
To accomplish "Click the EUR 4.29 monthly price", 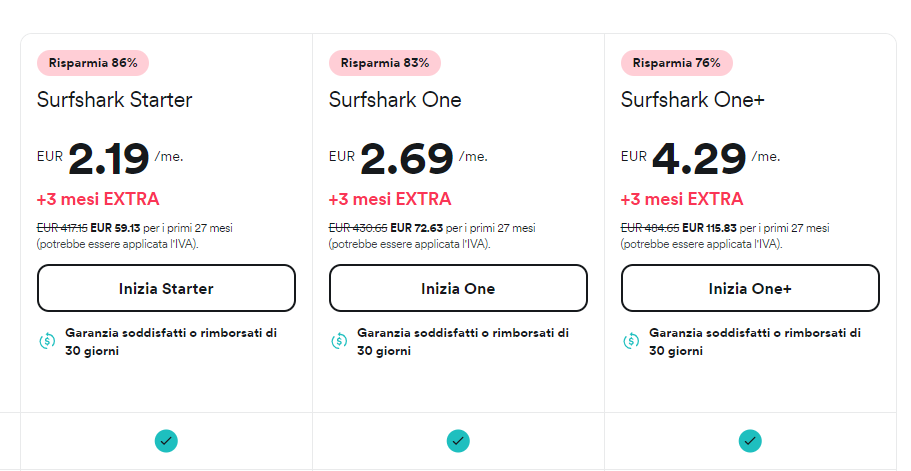I will [698, 158].
